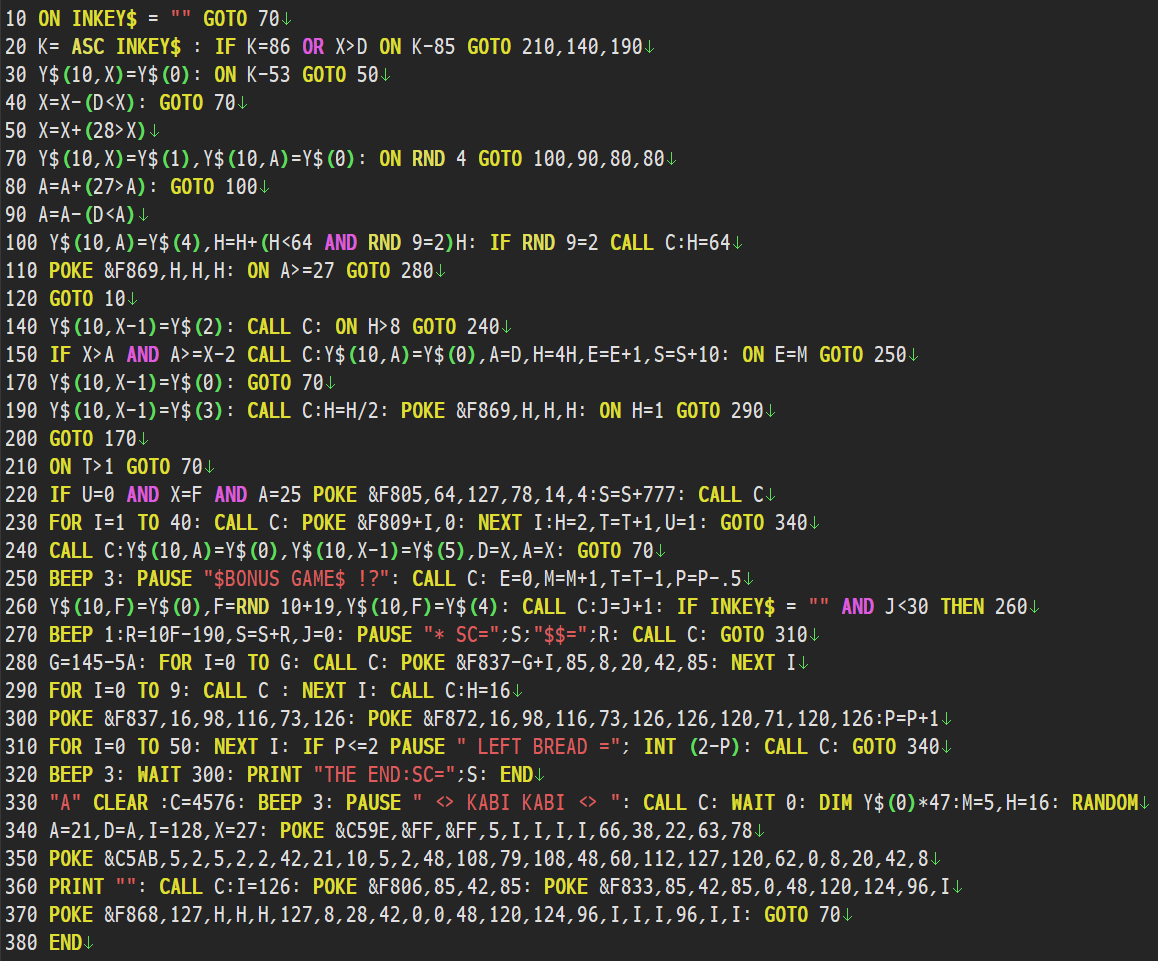Place cursor on the RANDOM keyword
The height and width of the screenshot is (961, 1158).
tap(1105, 802)
